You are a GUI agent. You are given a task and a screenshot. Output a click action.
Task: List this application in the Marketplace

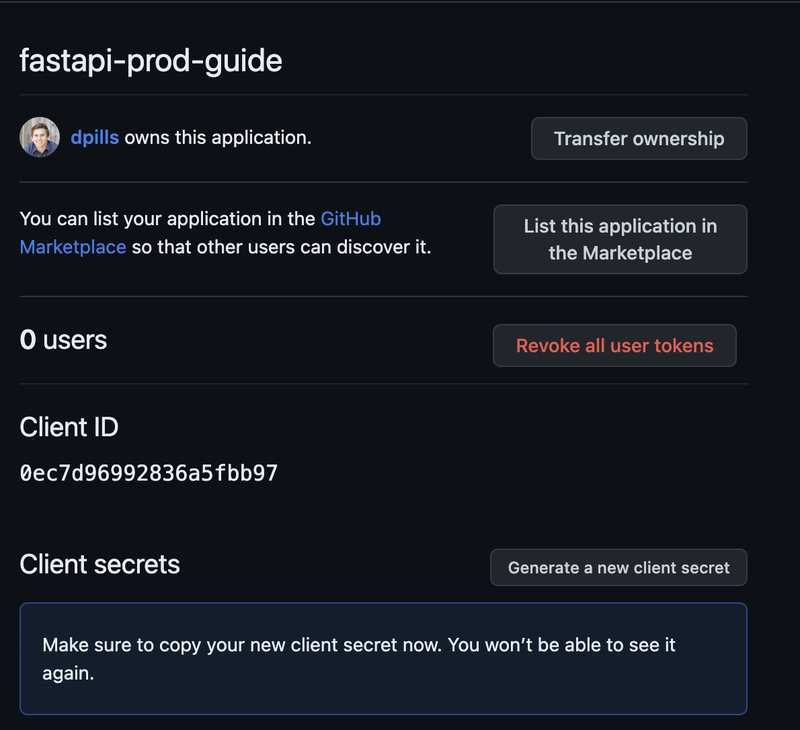click(x=620, y=239)
